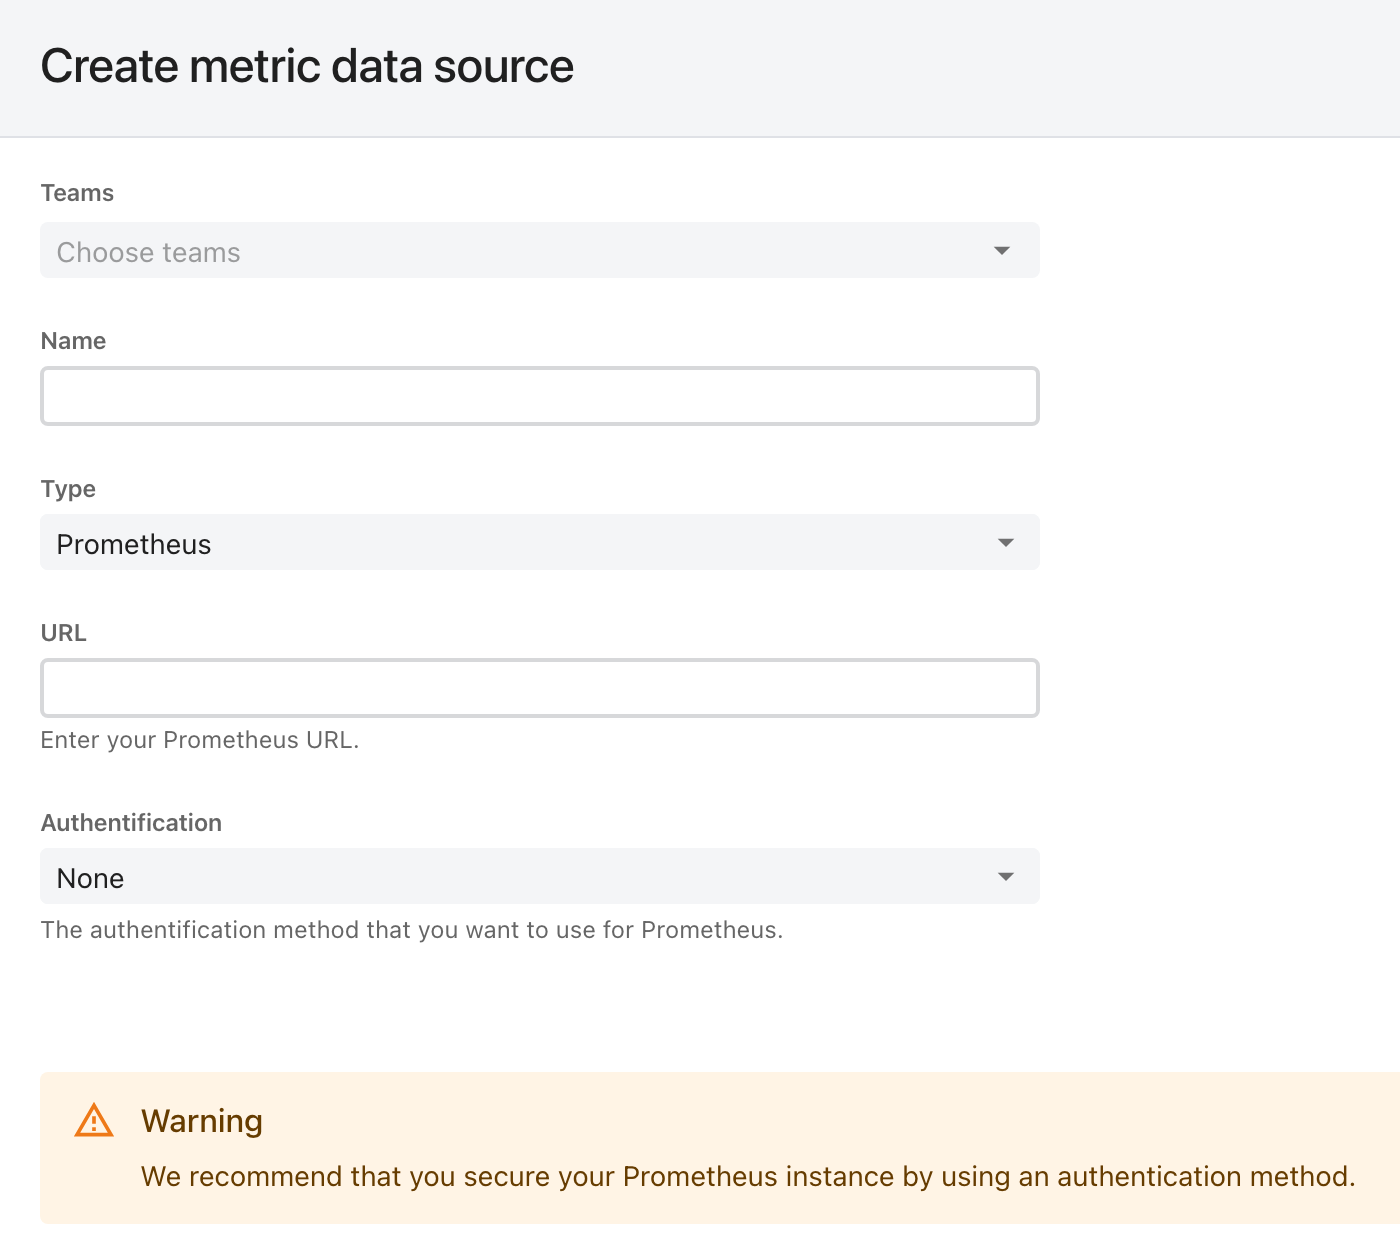
Task: Click the 'Type' field label
Action: tap(68, 489)
